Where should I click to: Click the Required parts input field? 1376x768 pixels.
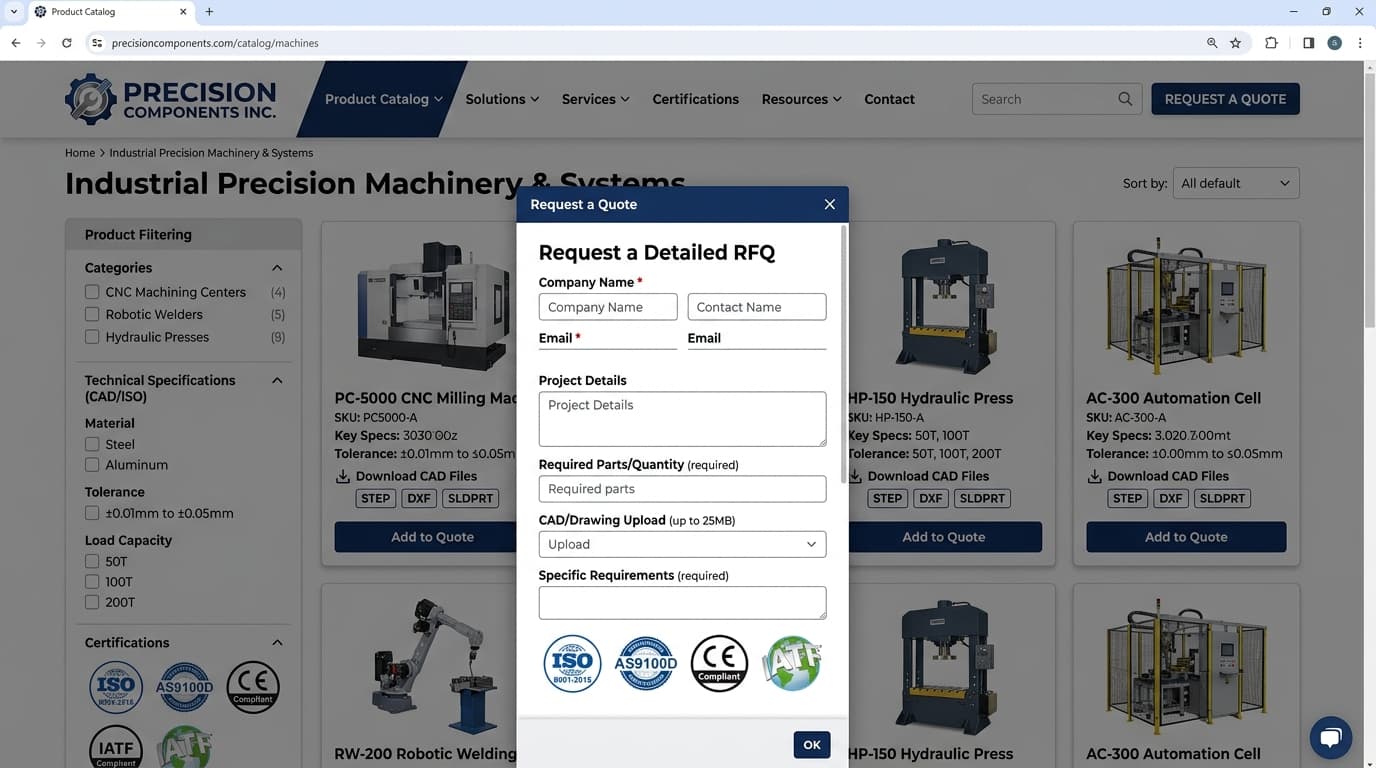(x=682, y=489)
